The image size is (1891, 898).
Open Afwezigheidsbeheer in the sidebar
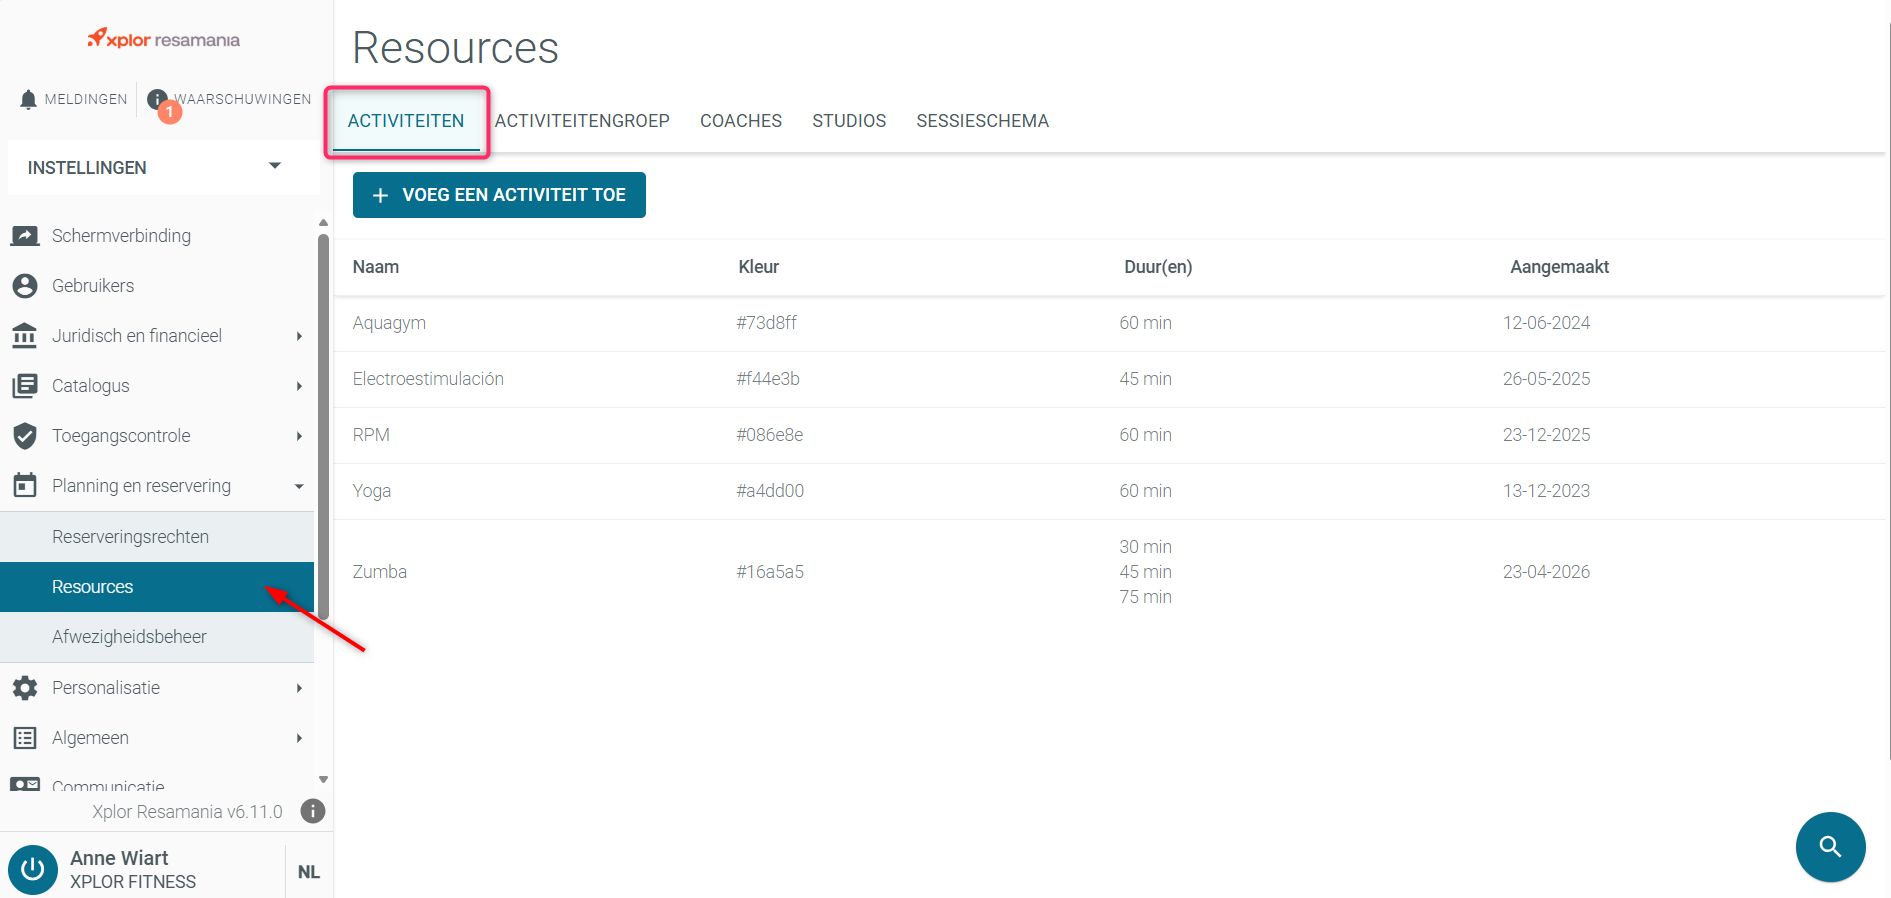click(x=157, y=637)
